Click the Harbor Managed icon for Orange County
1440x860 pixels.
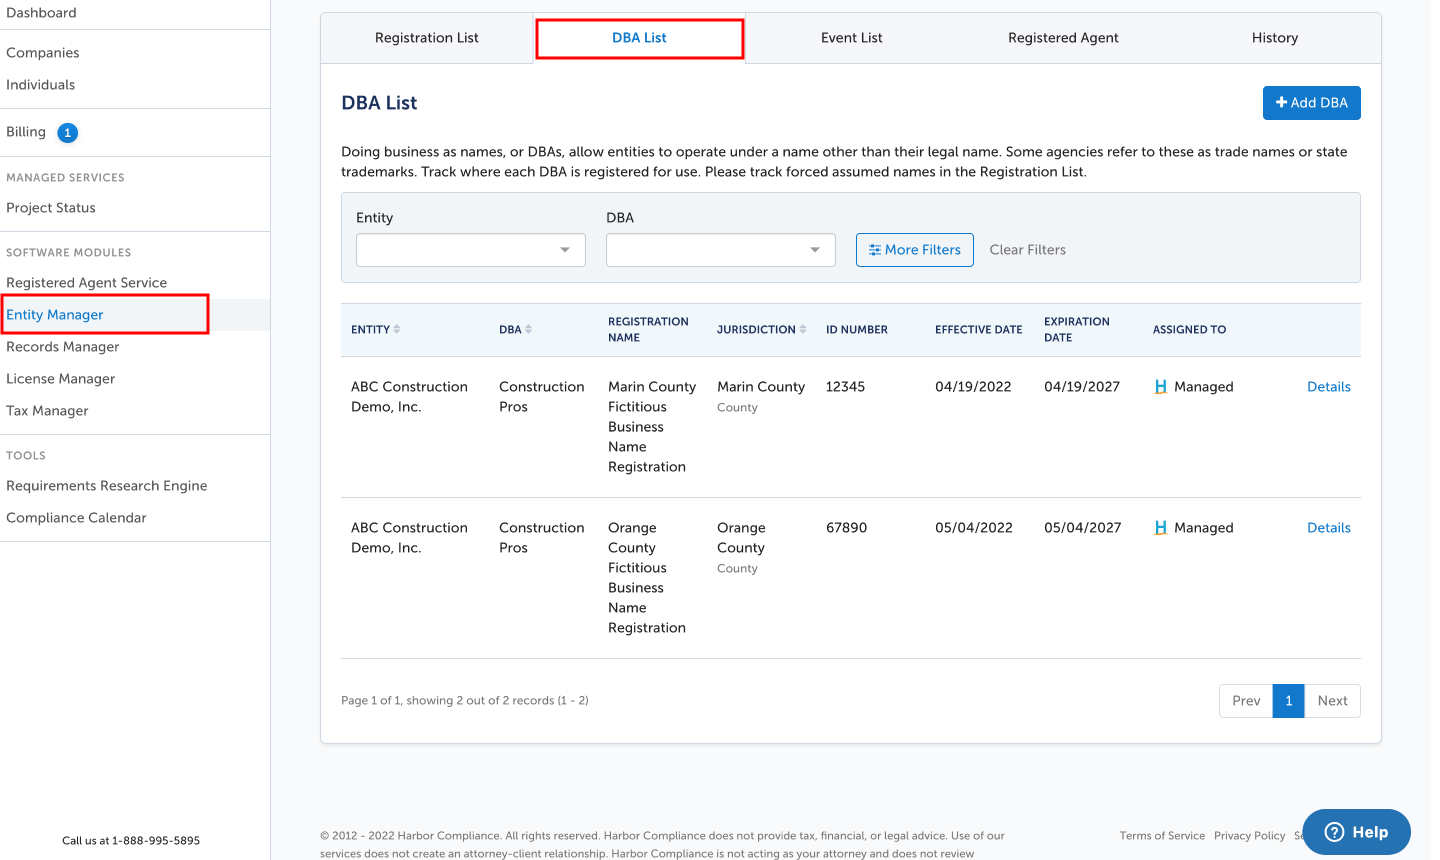pos(1161,528)
